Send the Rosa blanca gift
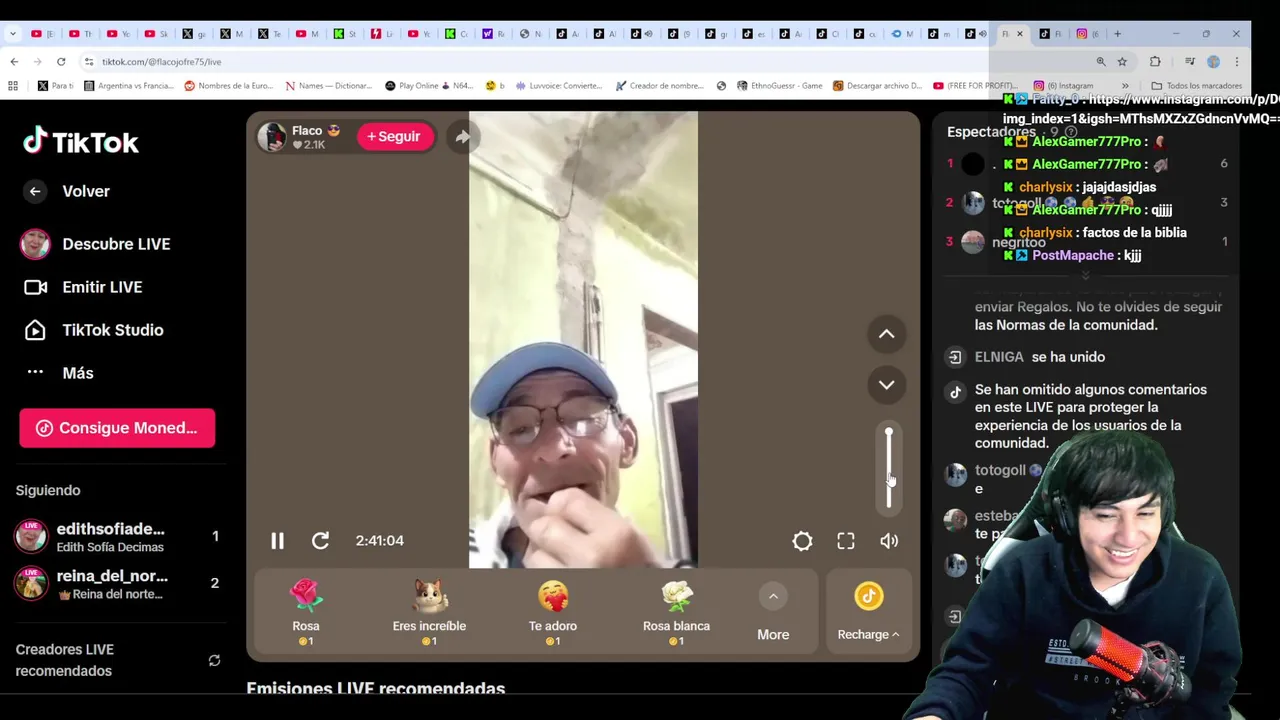The width and height of the screenshot is (1280, 720). pyautogui.click(x=677, y=612)
